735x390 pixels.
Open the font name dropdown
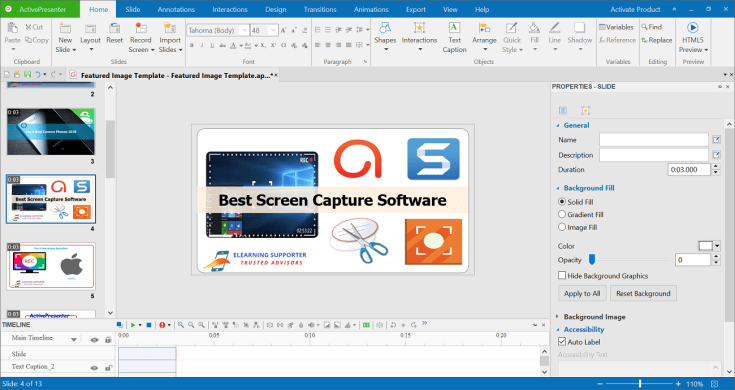tap(244, 30)
